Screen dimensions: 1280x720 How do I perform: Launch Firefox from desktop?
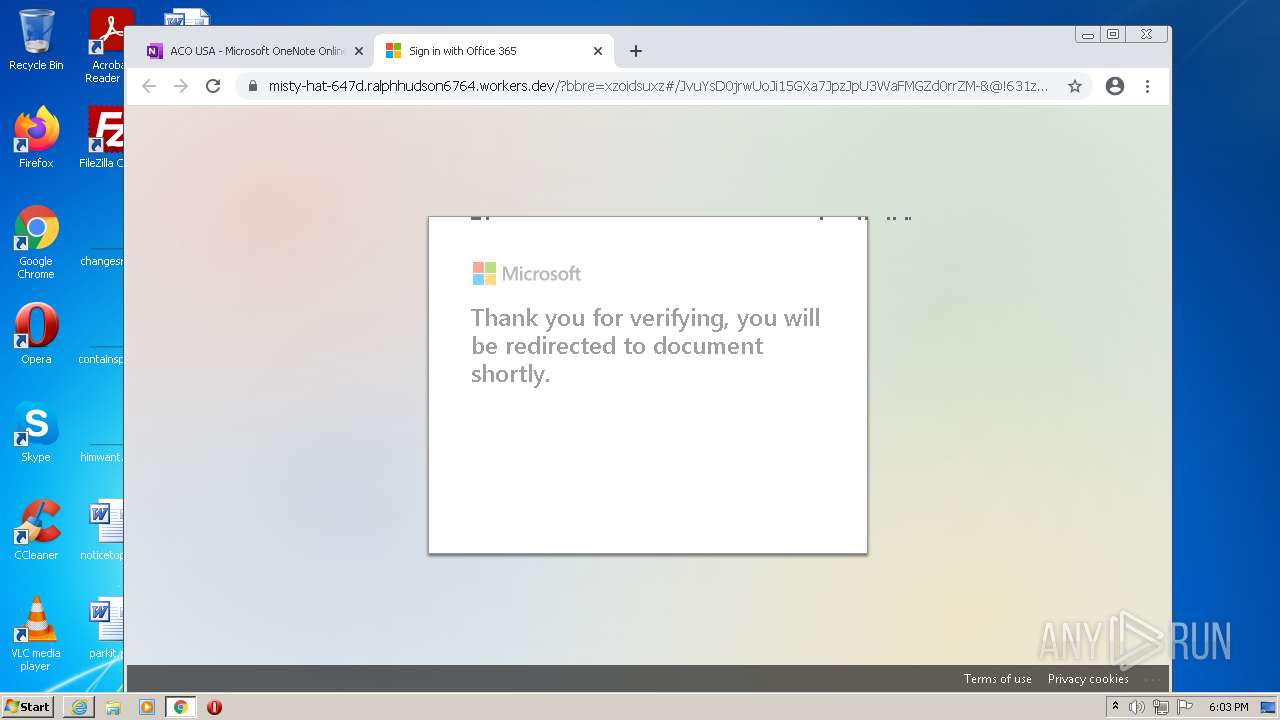(36, 137)
